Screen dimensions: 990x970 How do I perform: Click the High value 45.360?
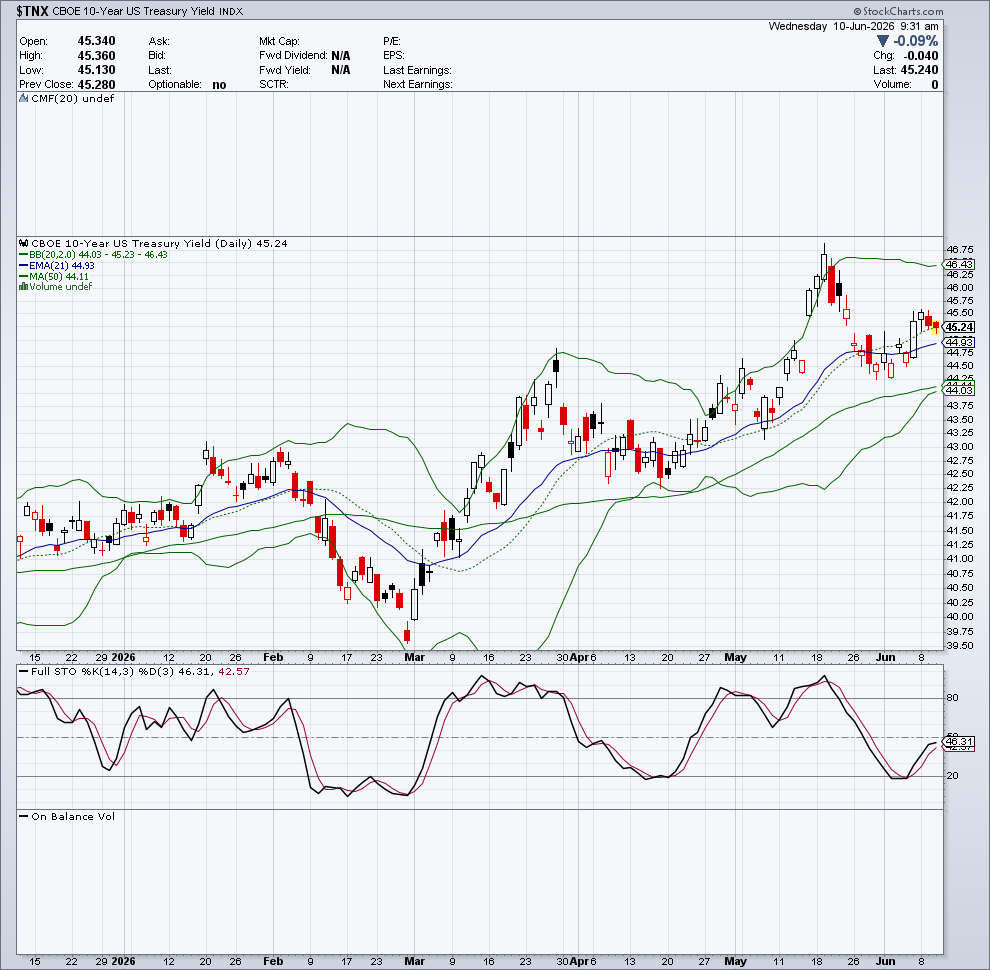[97, 56]
